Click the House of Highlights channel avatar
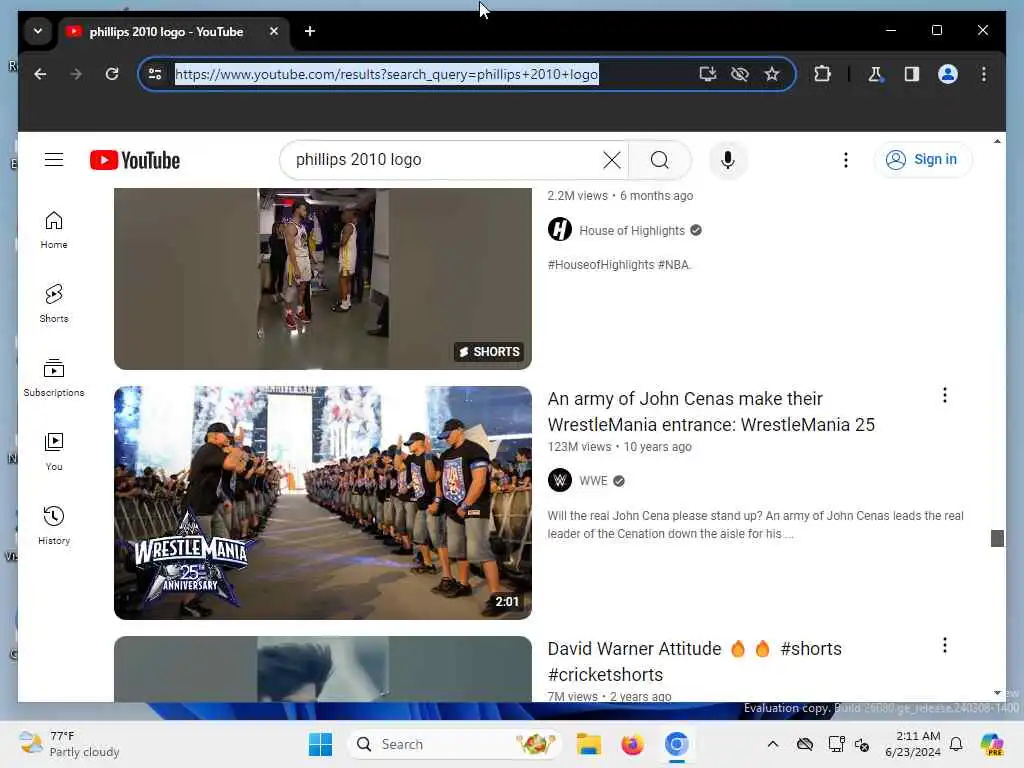This screenshot has height=768, width=1024. coord(560,230)
